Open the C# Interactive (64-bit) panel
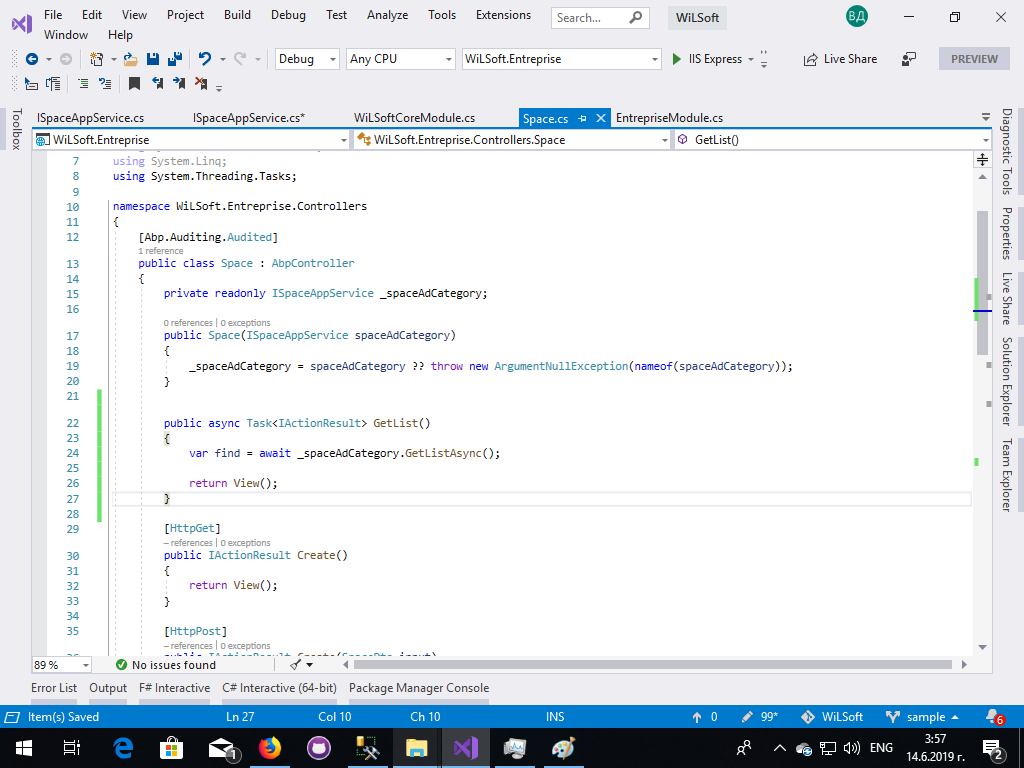Viewport: 1024px width, 768px height. click(x=280, y=688)
